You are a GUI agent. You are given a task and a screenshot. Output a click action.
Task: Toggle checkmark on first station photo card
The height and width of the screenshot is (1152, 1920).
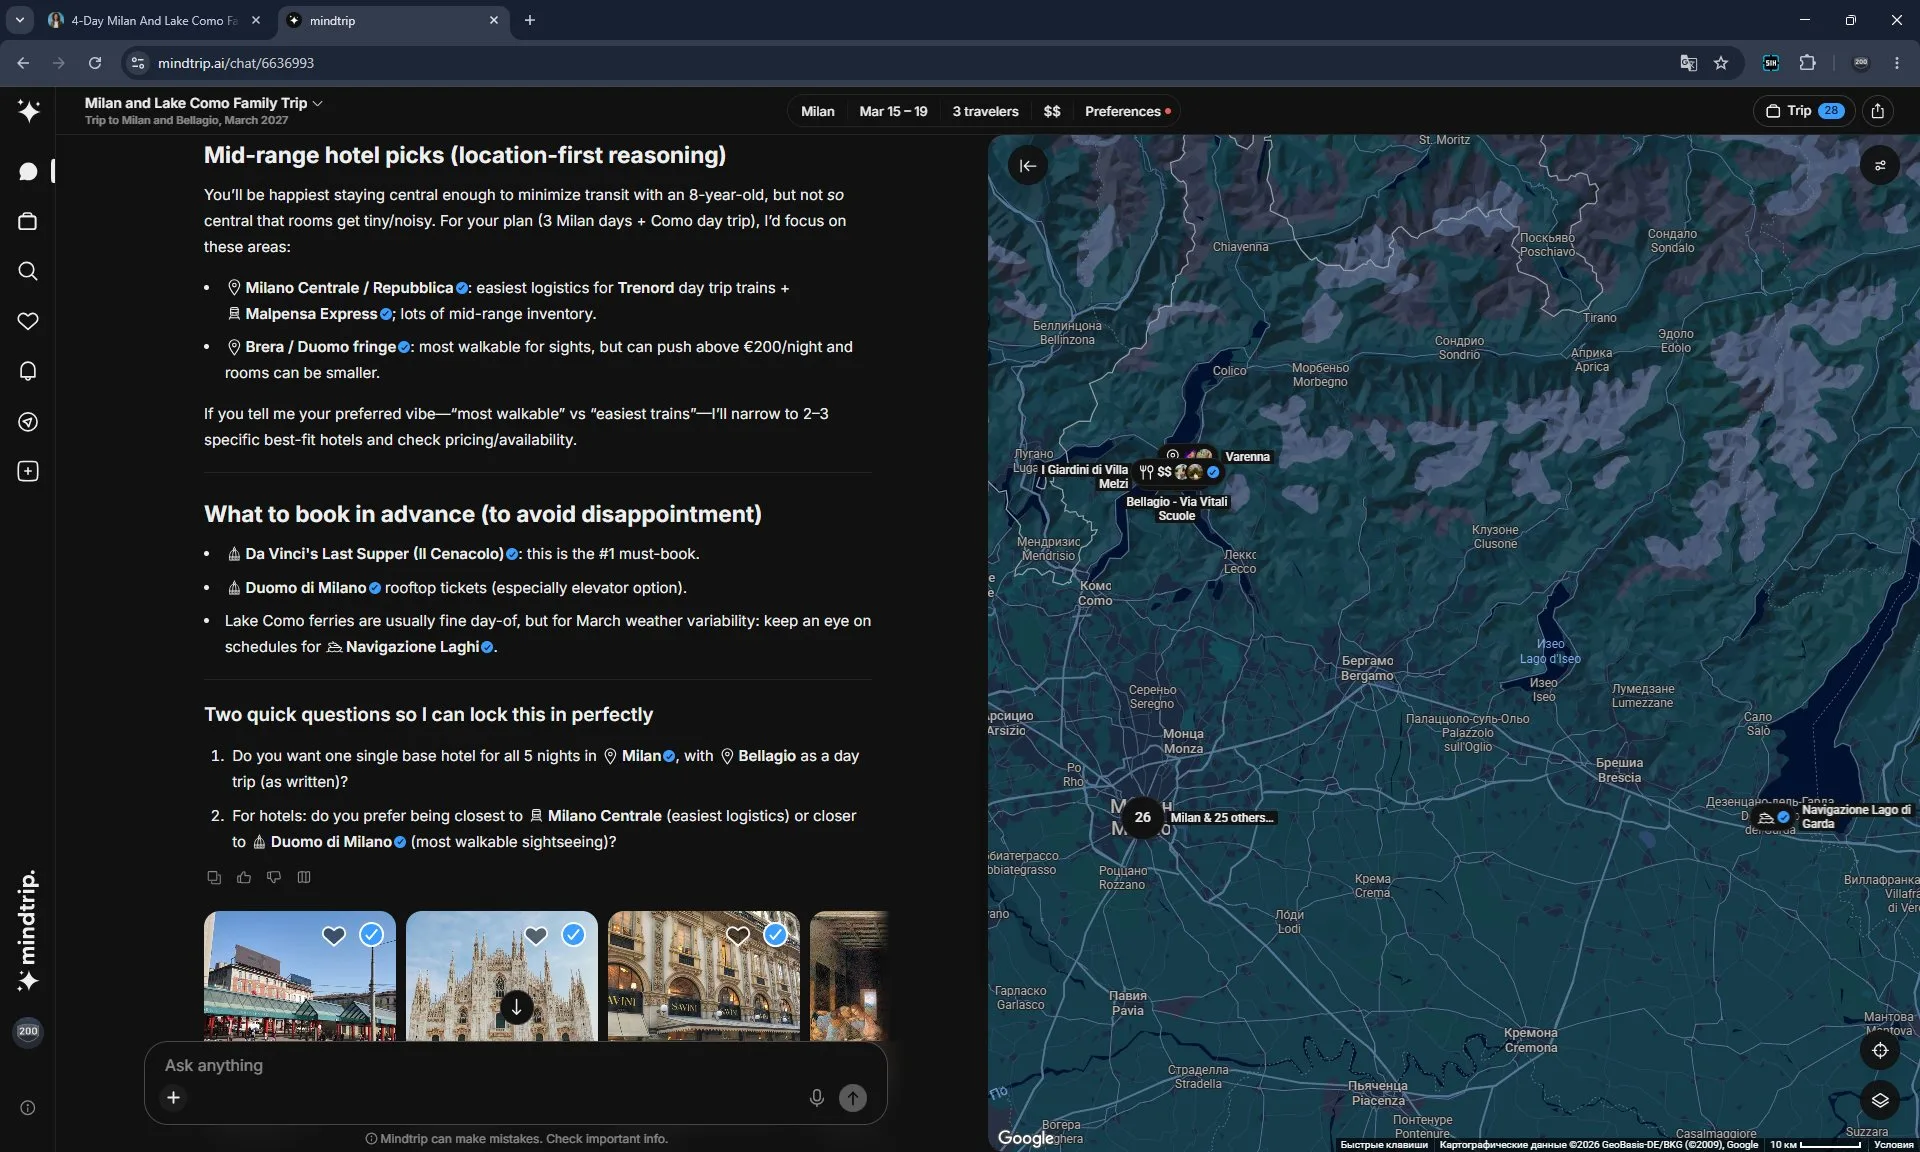tap(371, 934)
